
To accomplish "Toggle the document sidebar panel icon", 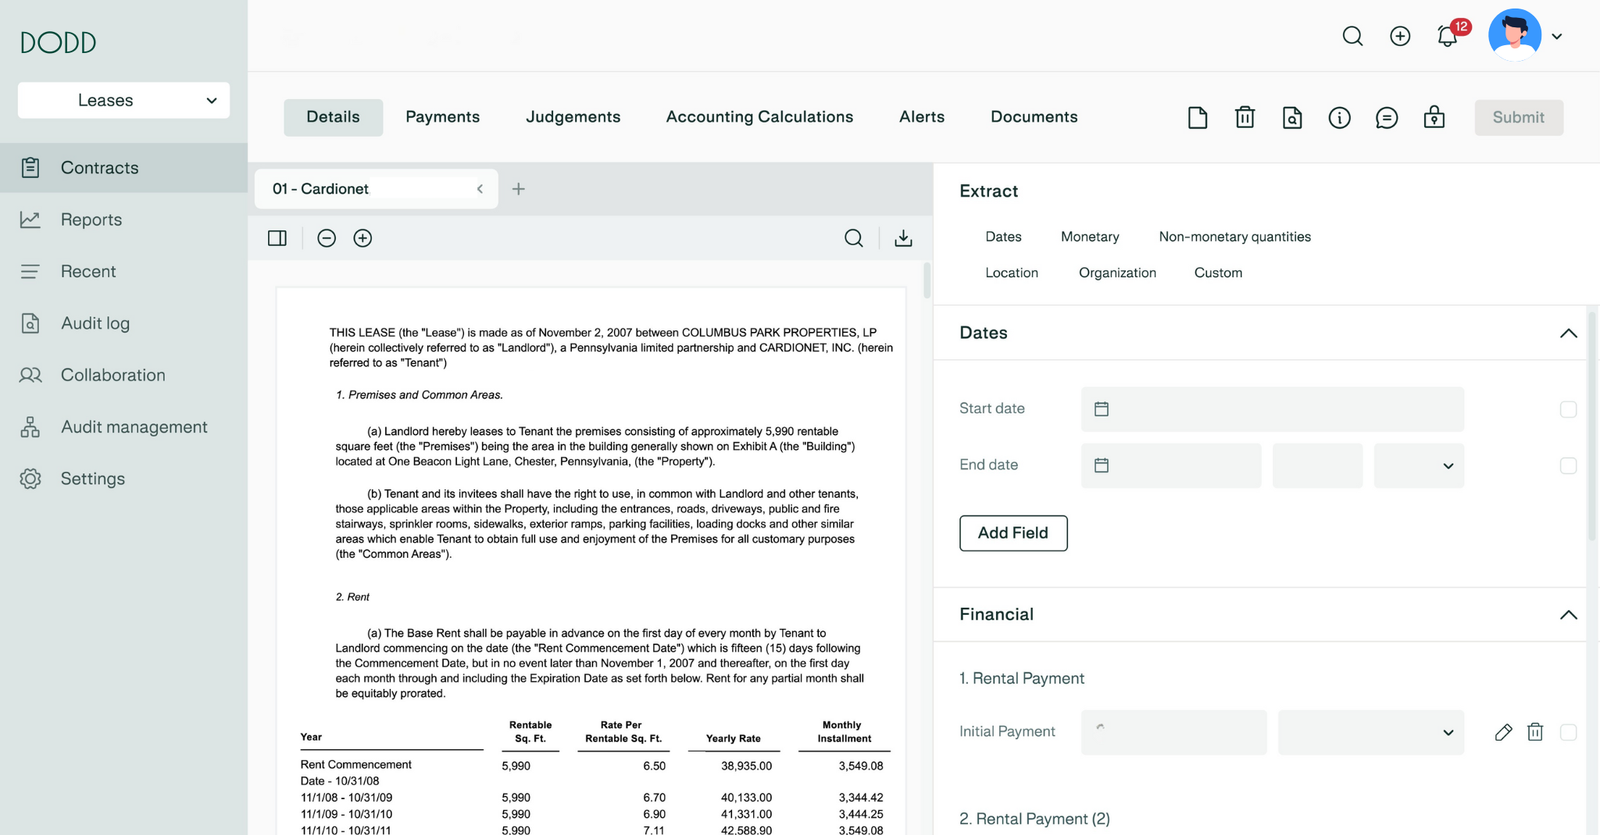I will 277,238.
